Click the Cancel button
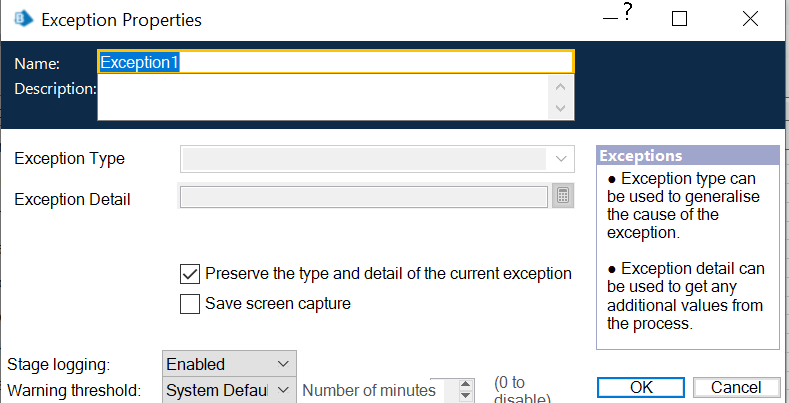The width and height of the screenshot is (789, 403). (x=736, y=388)
